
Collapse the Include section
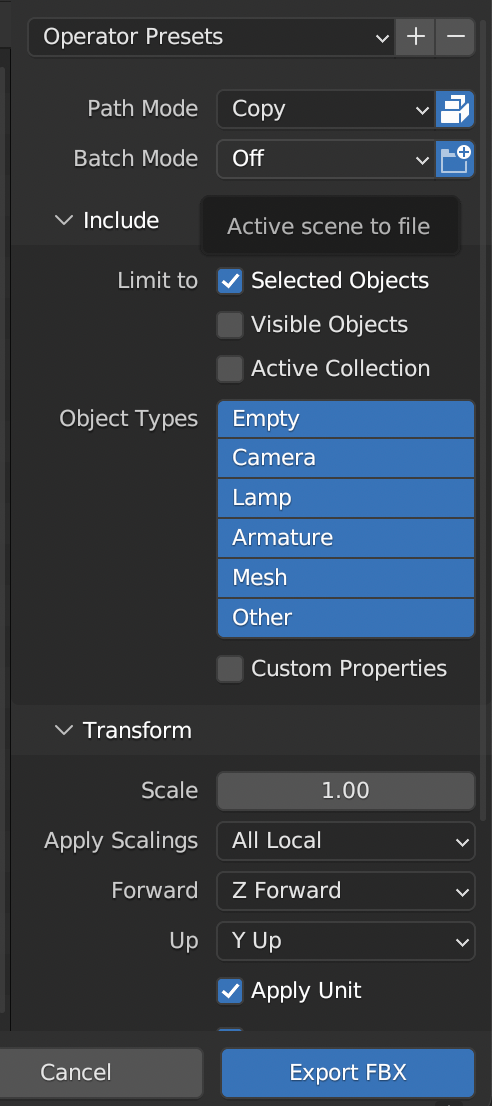pyautogui.click(x=107, y=221)
